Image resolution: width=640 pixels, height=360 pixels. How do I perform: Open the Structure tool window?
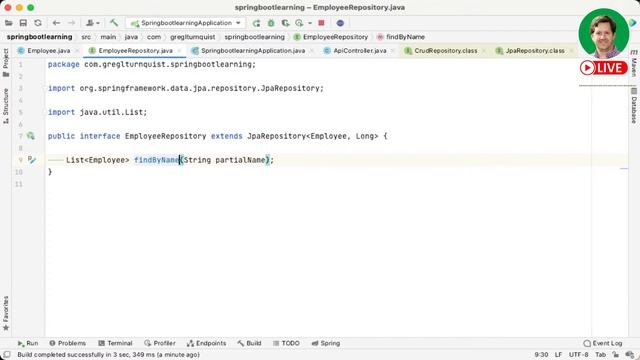pyautogui.click(x=6, y=106)
